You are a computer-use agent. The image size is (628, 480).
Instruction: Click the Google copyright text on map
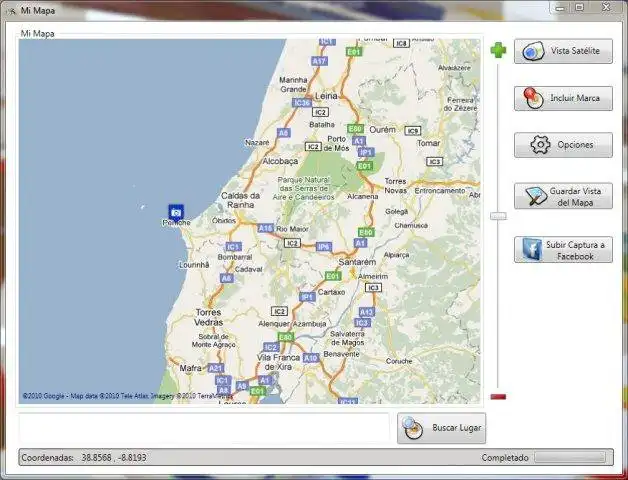coord(128,396)
